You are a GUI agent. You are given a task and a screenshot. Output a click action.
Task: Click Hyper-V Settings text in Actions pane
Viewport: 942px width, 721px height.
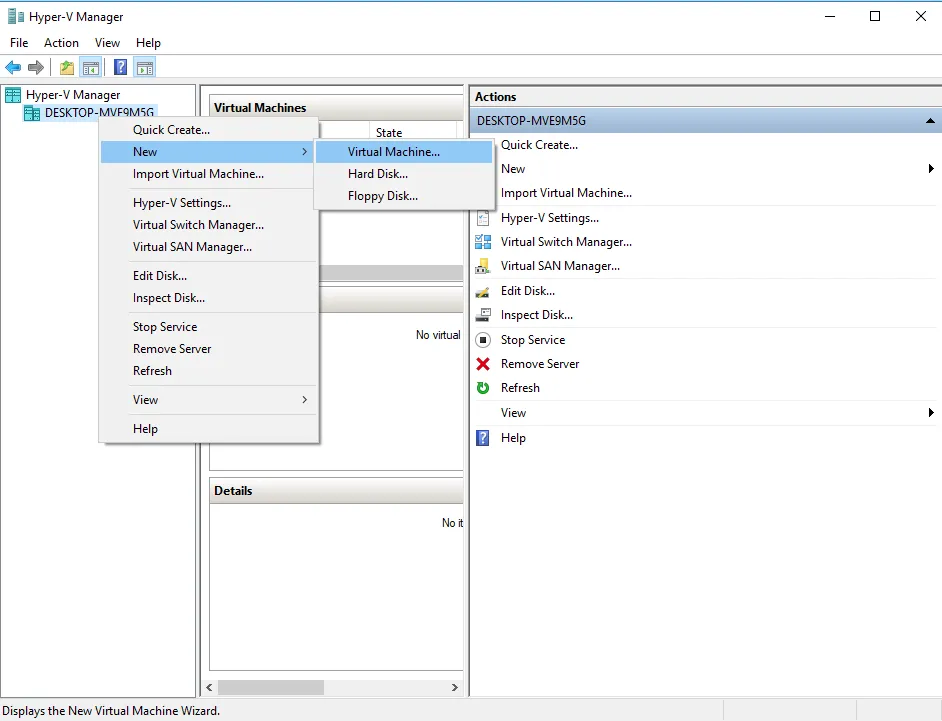click(550, 219)
